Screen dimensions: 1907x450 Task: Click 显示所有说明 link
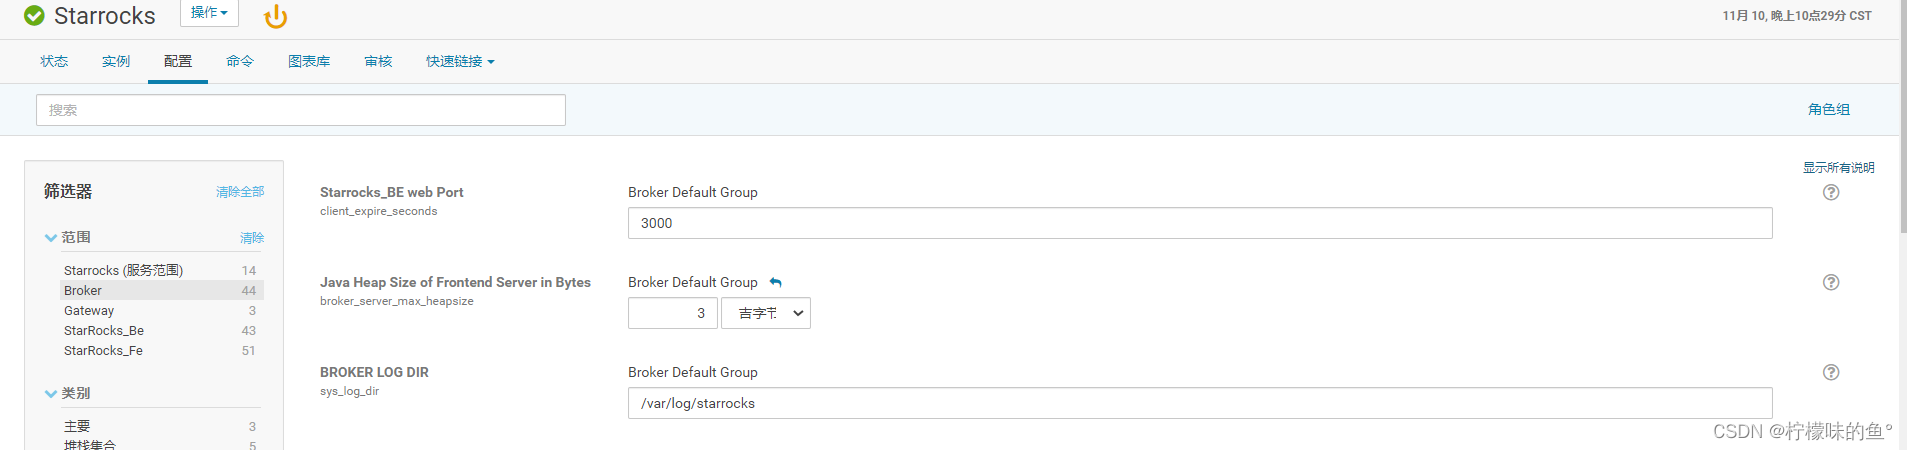click(x=1838, y=167)
